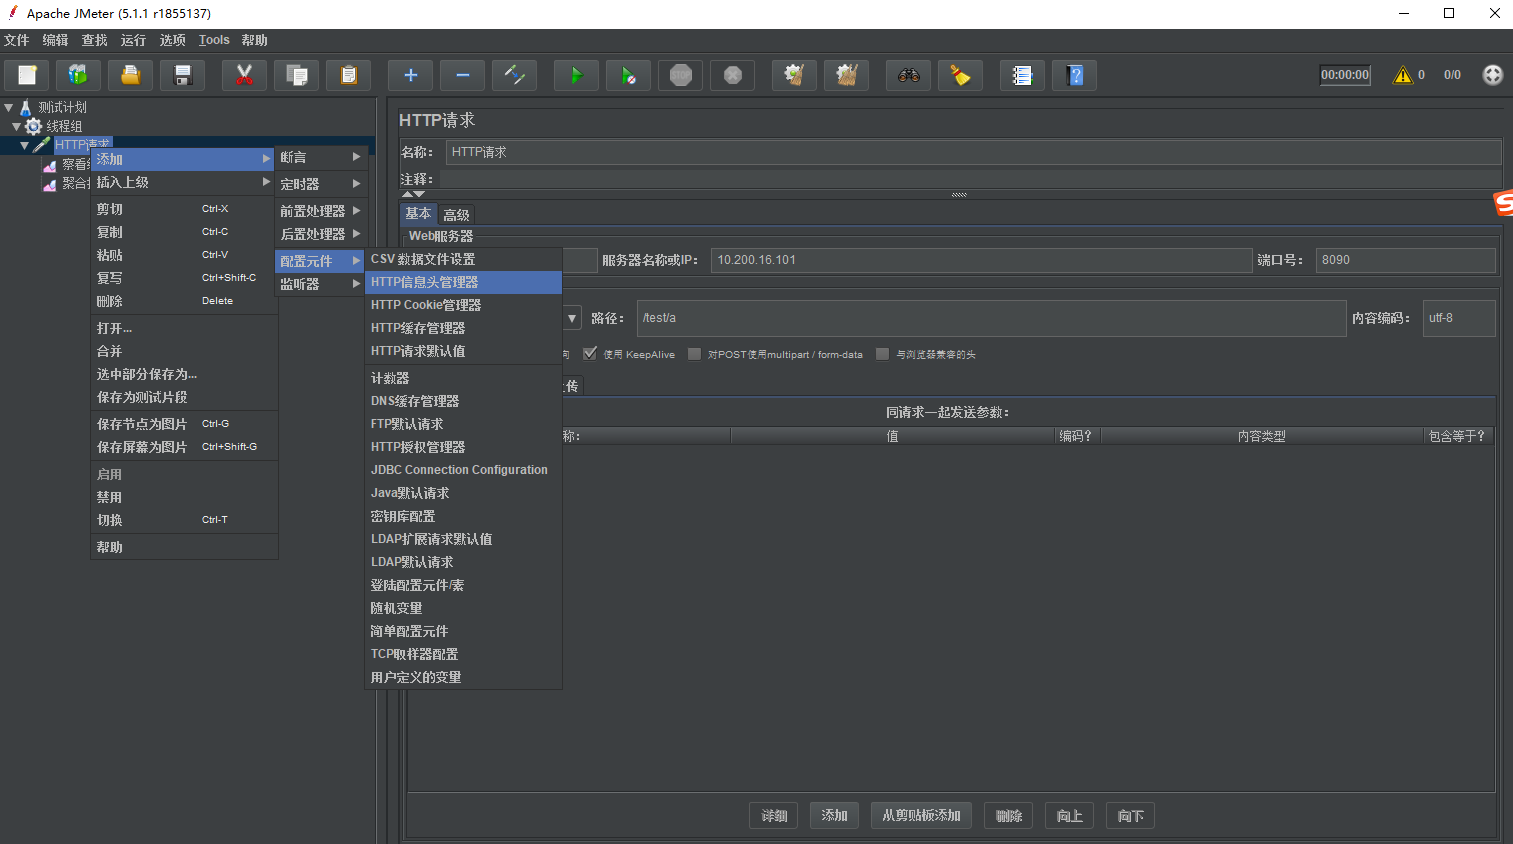
Task: Choose 插入上级 in the context menu
Action: pos(184,182)
